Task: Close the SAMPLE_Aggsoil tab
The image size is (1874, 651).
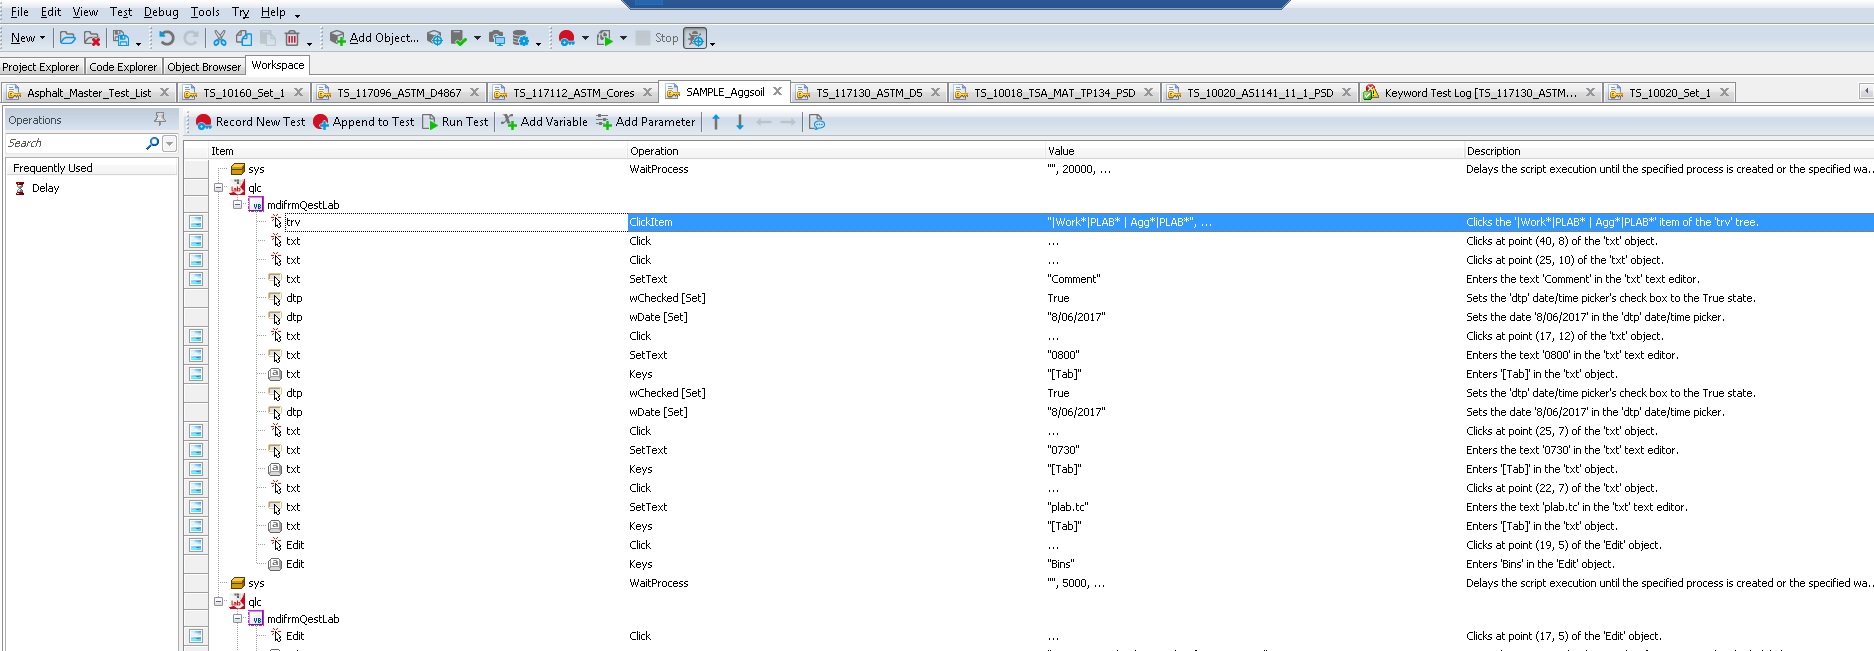Action: [x=777, y=92]
